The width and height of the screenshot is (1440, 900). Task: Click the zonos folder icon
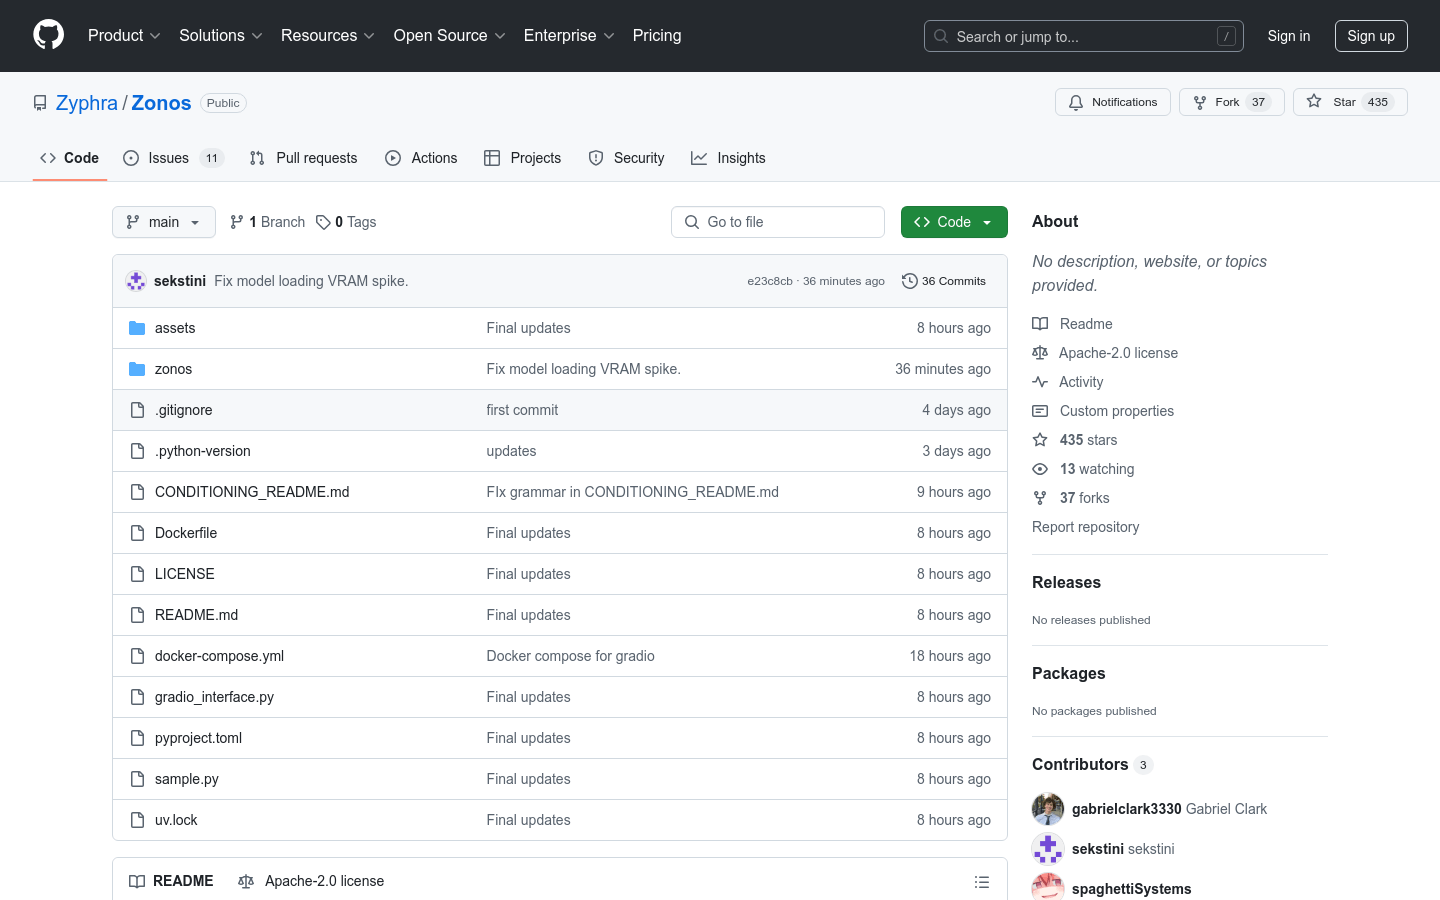point(137,369)
